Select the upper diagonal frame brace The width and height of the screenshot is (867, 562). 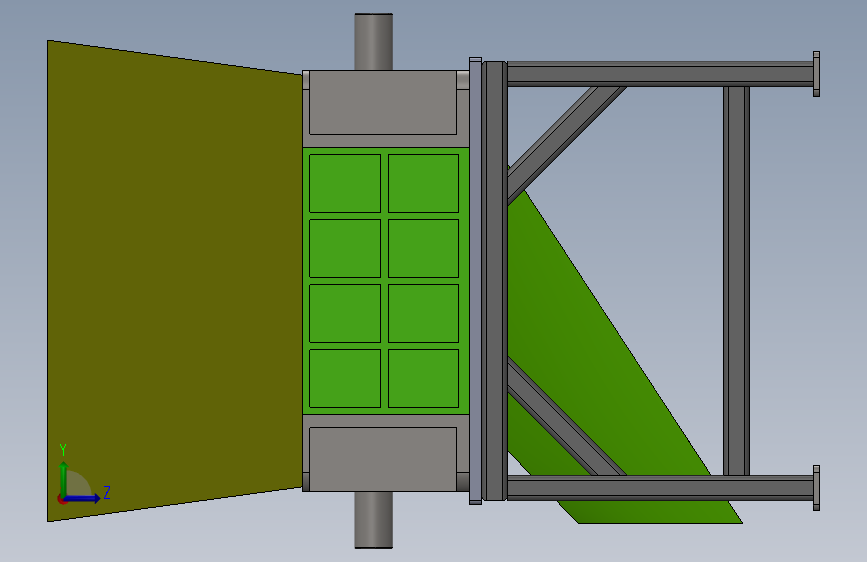pyautogui.click(x=565, y=145)
